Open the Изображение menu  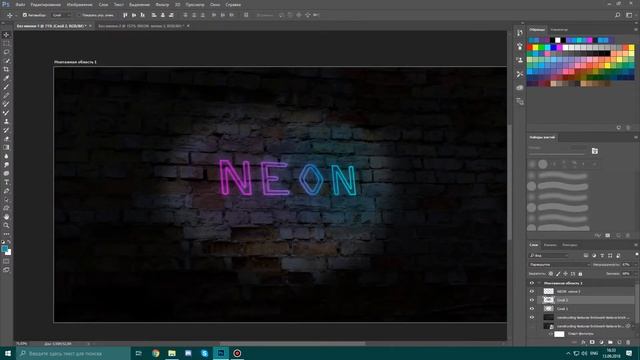79,4
